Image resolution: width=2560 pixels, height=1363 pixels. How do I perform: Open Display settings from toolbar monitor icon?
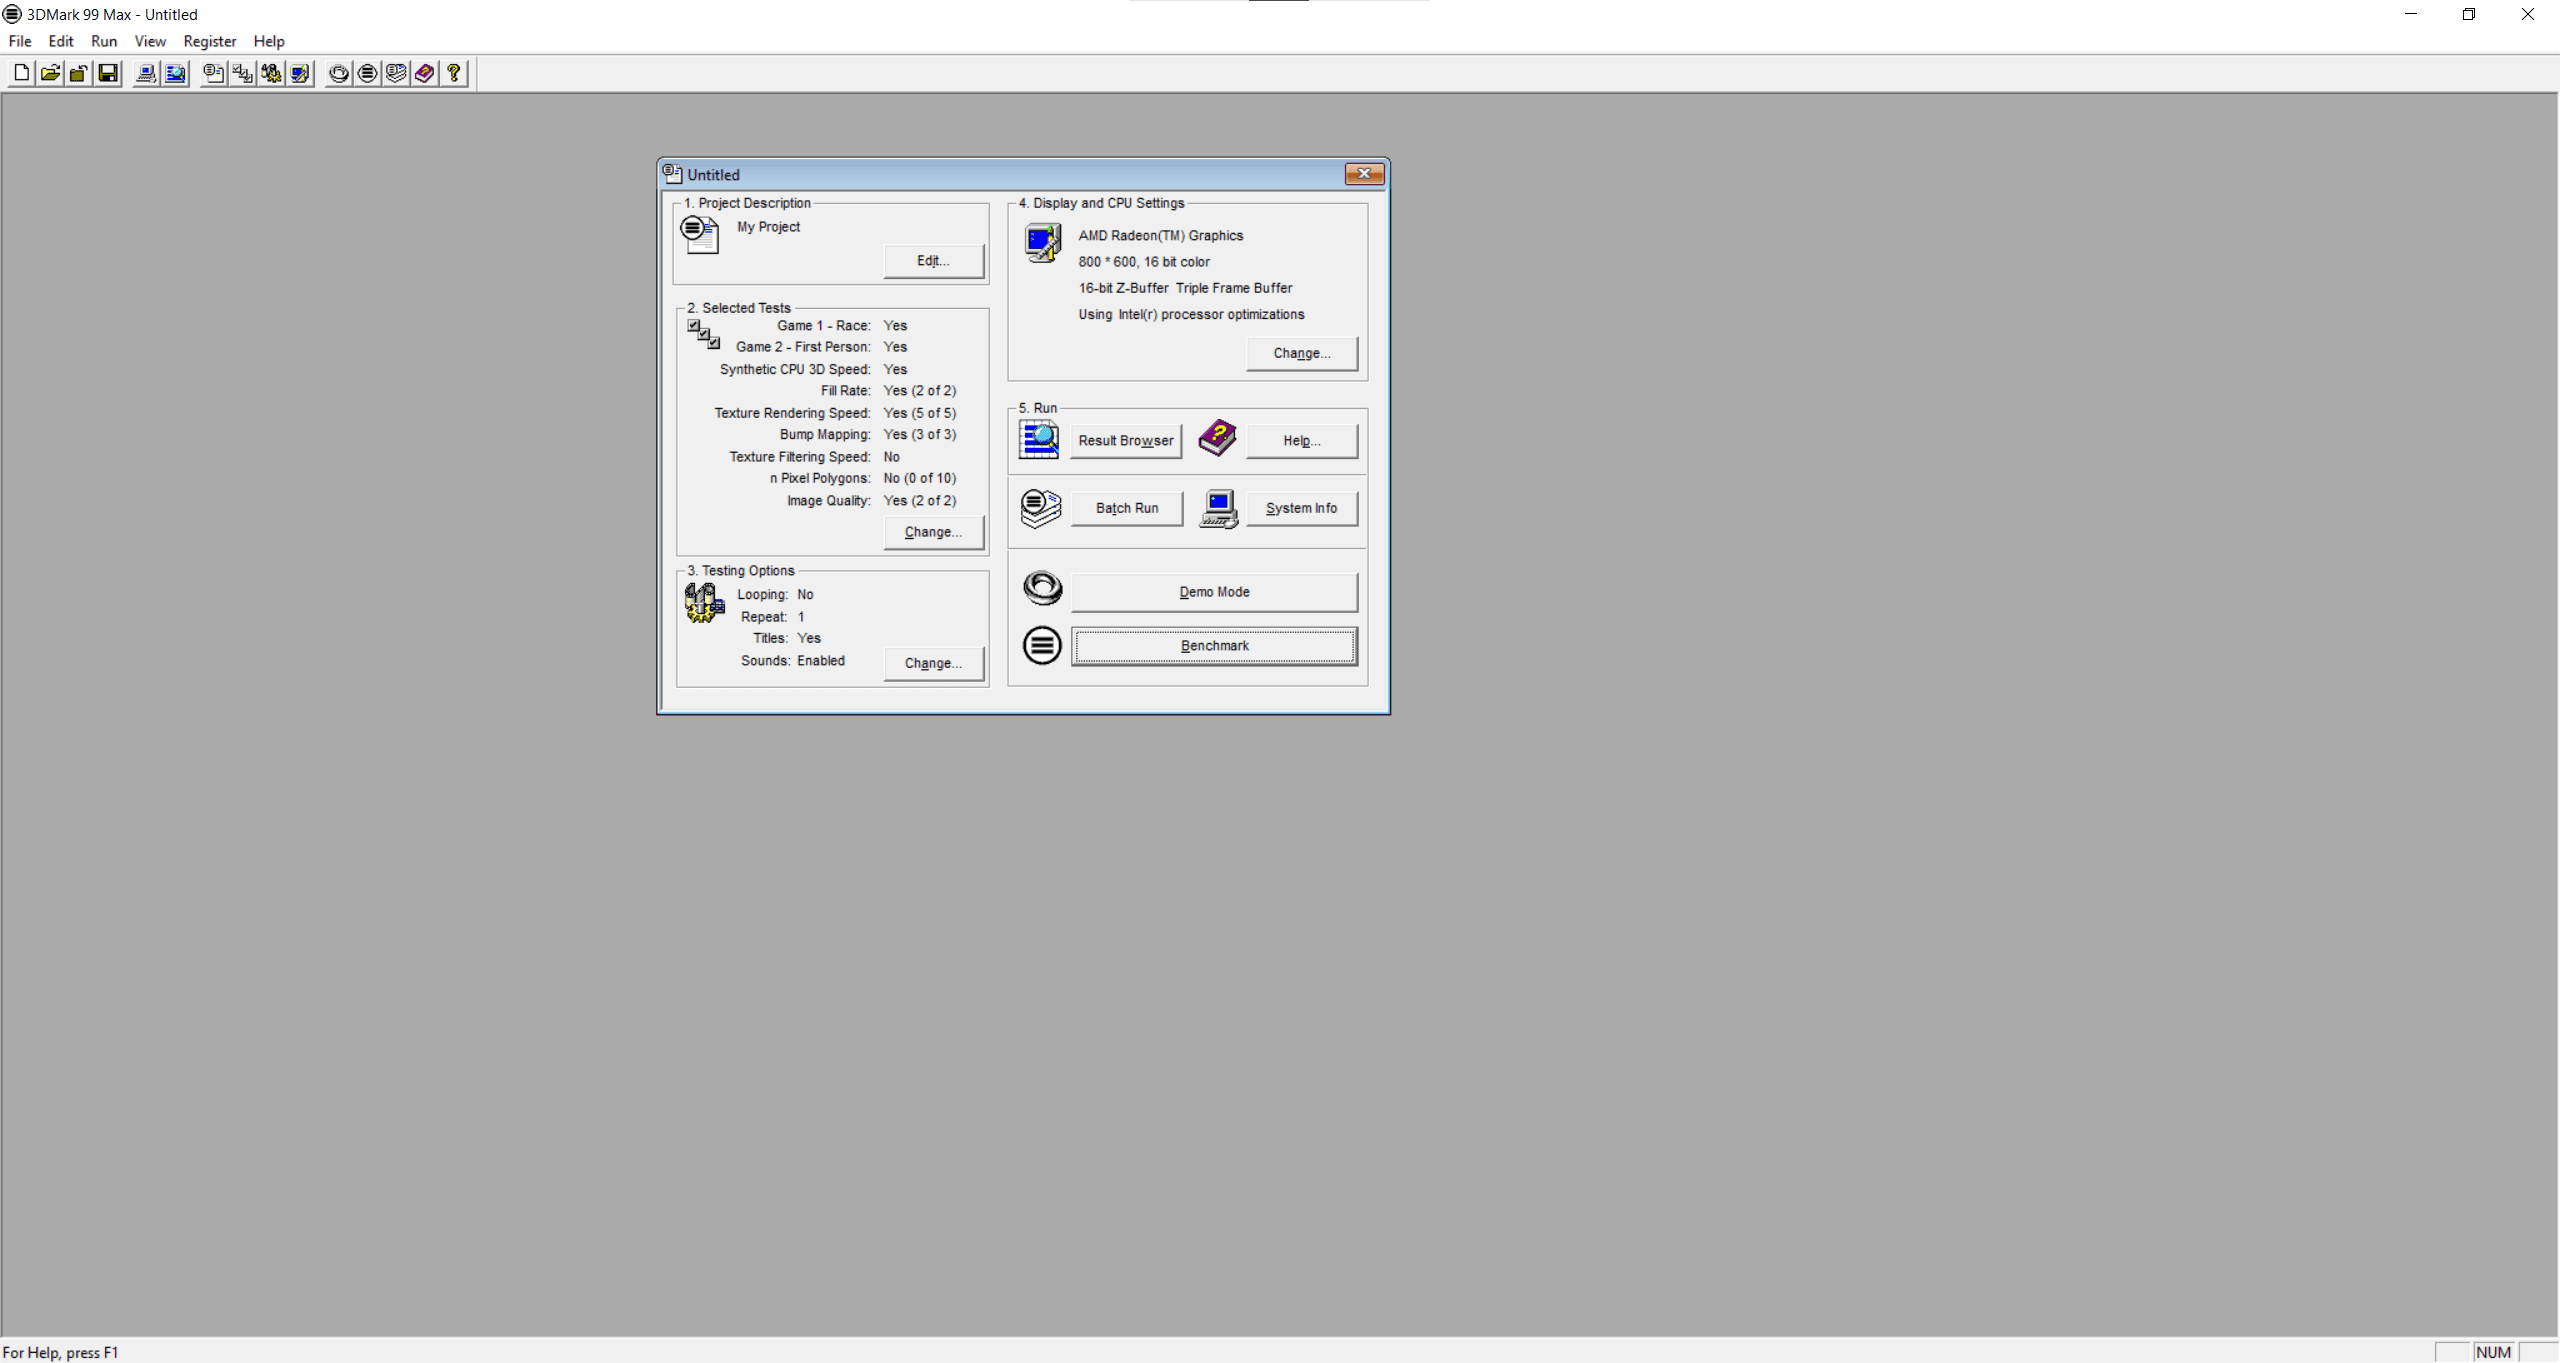300,73
